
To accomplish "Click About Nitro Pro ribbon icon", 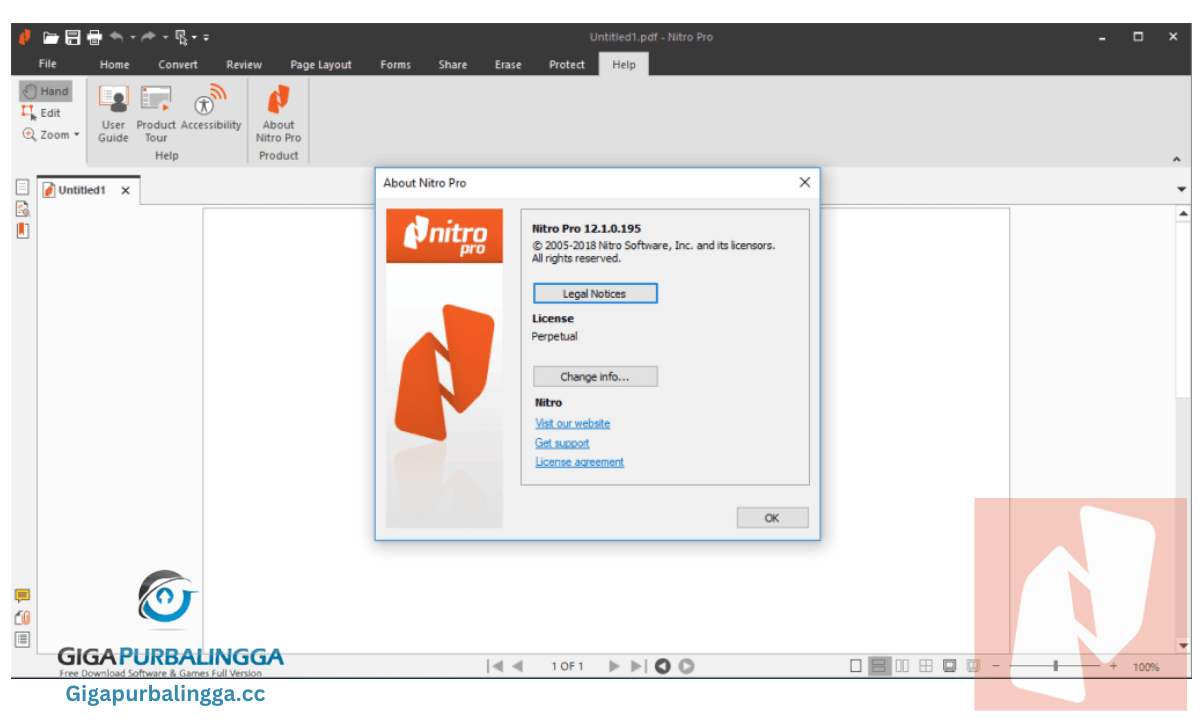I will tap(278, 114).
